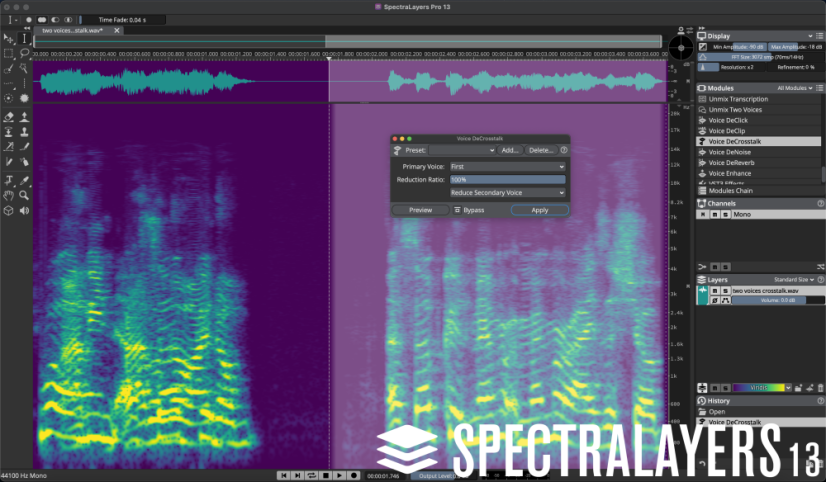This screenshot has width=826, height=482.
Task: Select Voice DeReverb module
Action: pyautogui.click(x=759, y=163)
